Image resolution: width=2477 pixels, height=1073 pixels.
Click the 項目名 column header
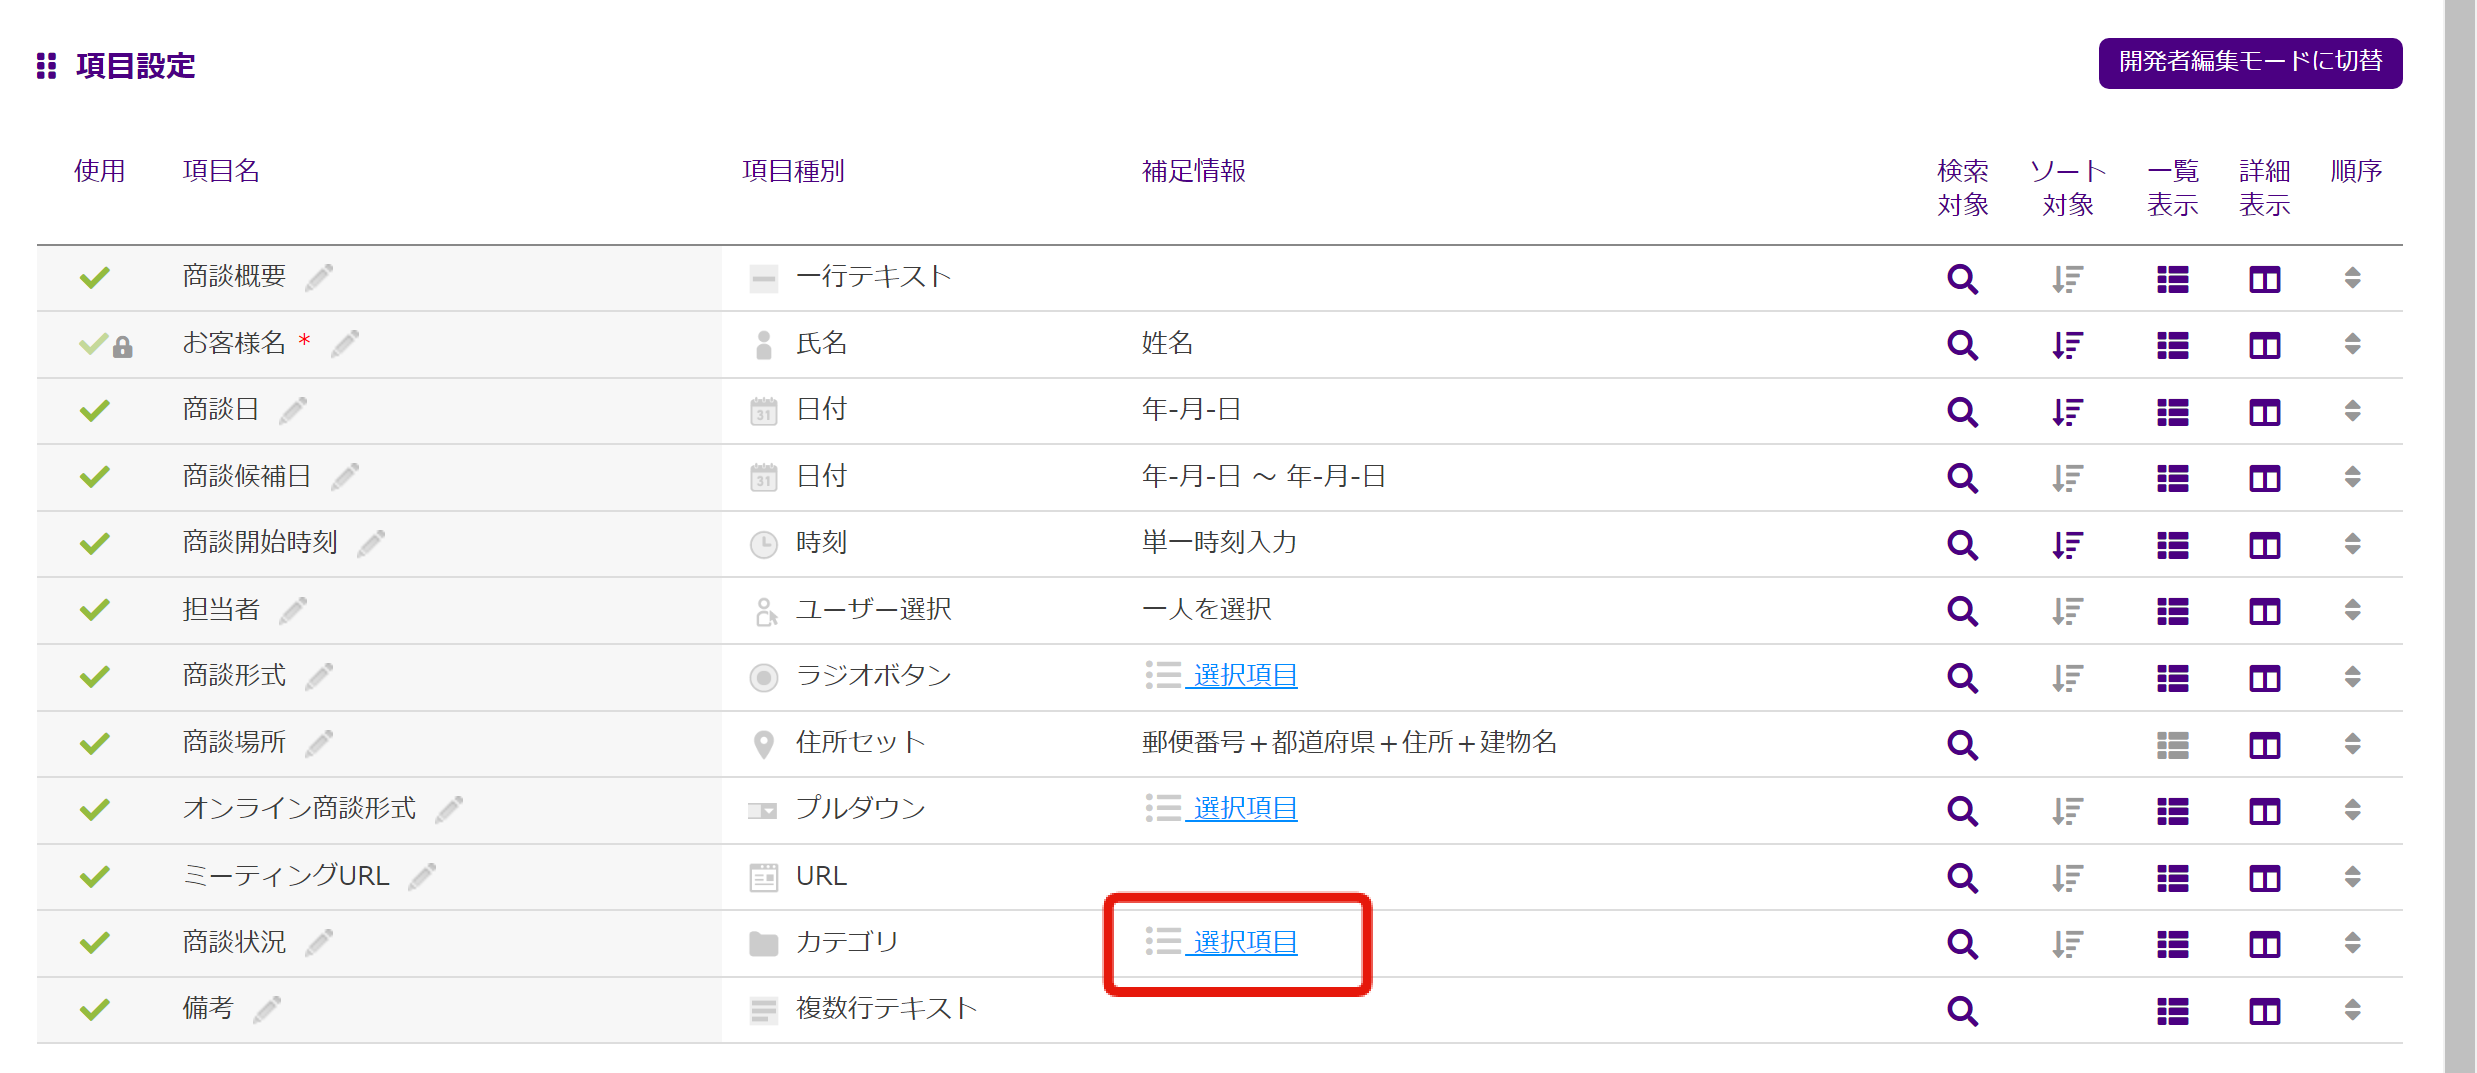coord(221,171)
